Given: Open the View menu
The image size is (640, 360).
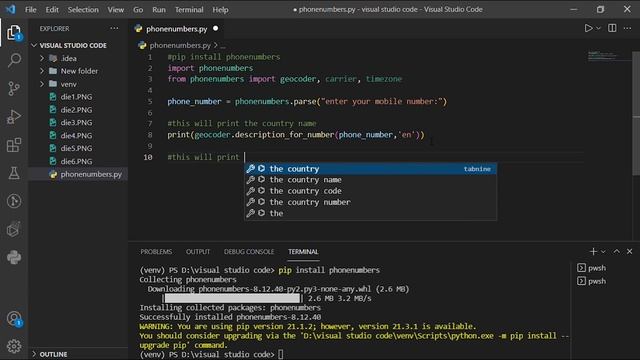Looking at the screenshot, I should tap(116, 9).
